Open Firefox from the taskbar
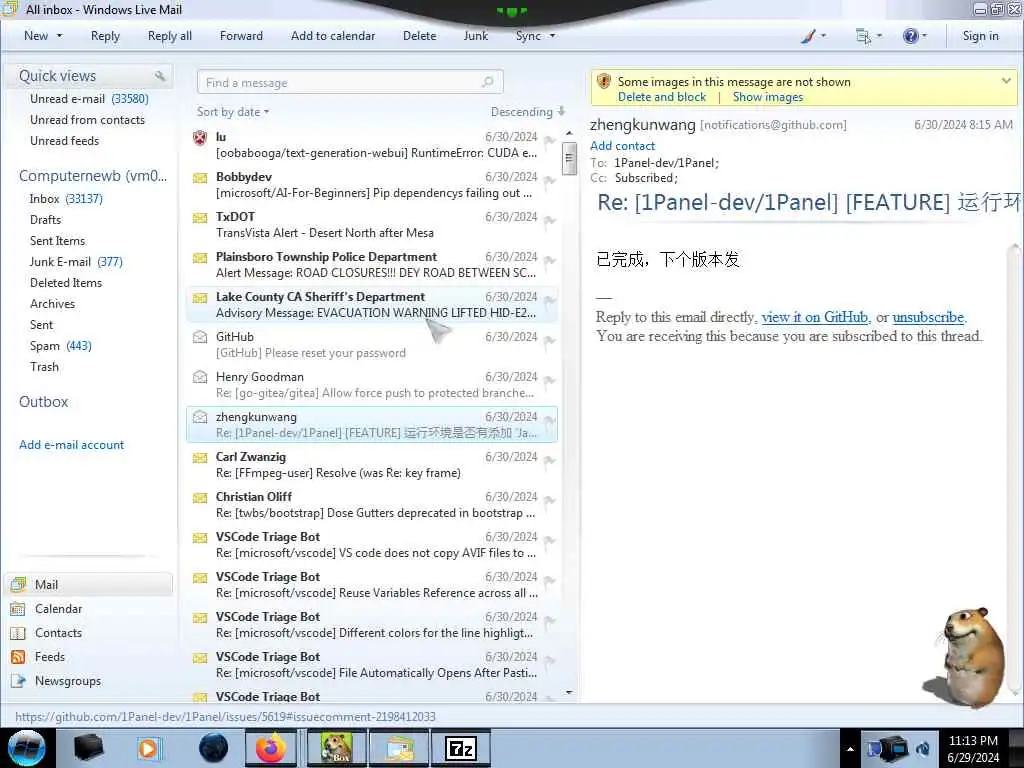1024x768 pixels. click(x=270, y=748)
